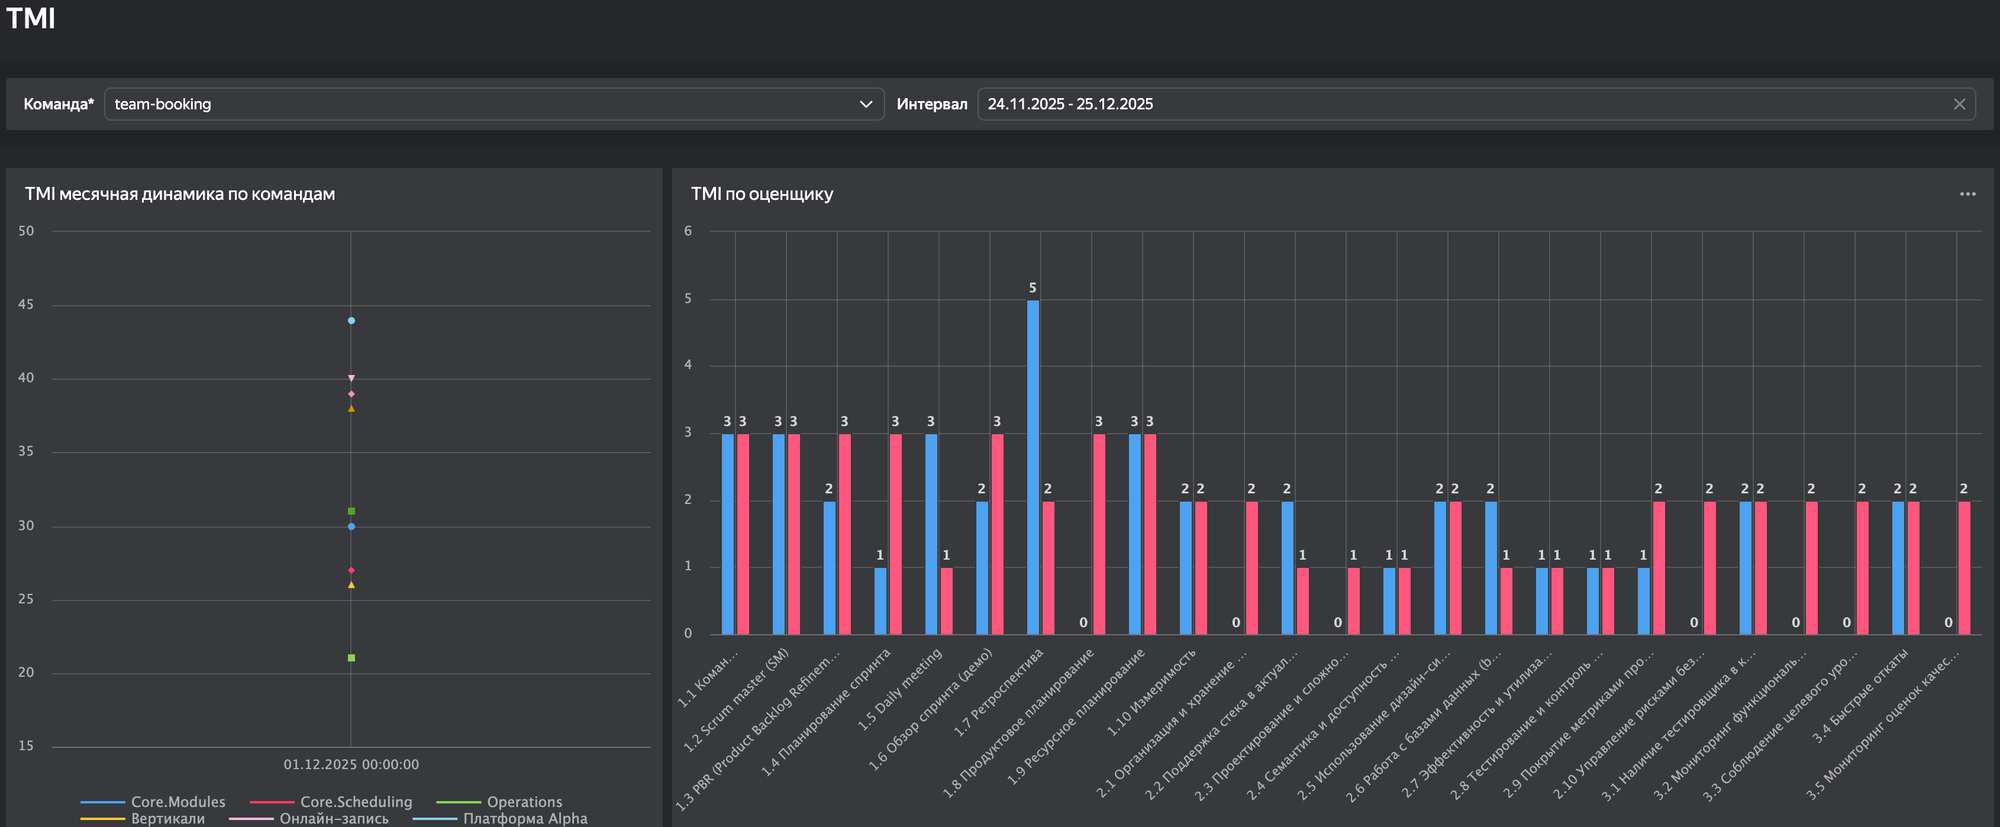Click the Интервал date range field
The width and height of the screenshot is (2000, 827).
pyautogui.click(x=1460, y=104)
